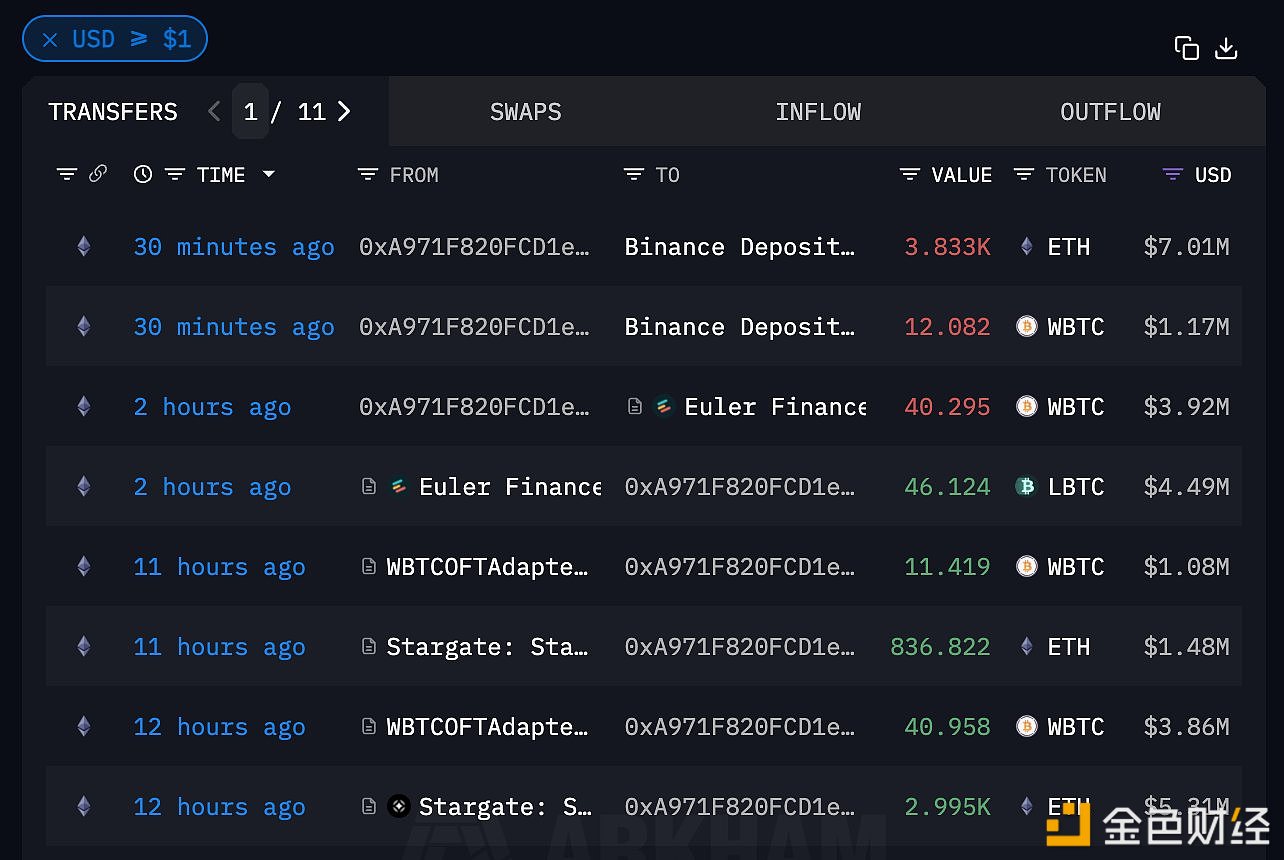
Task: Click Euler Finance logo in FROM column
Action: (399, 486)
